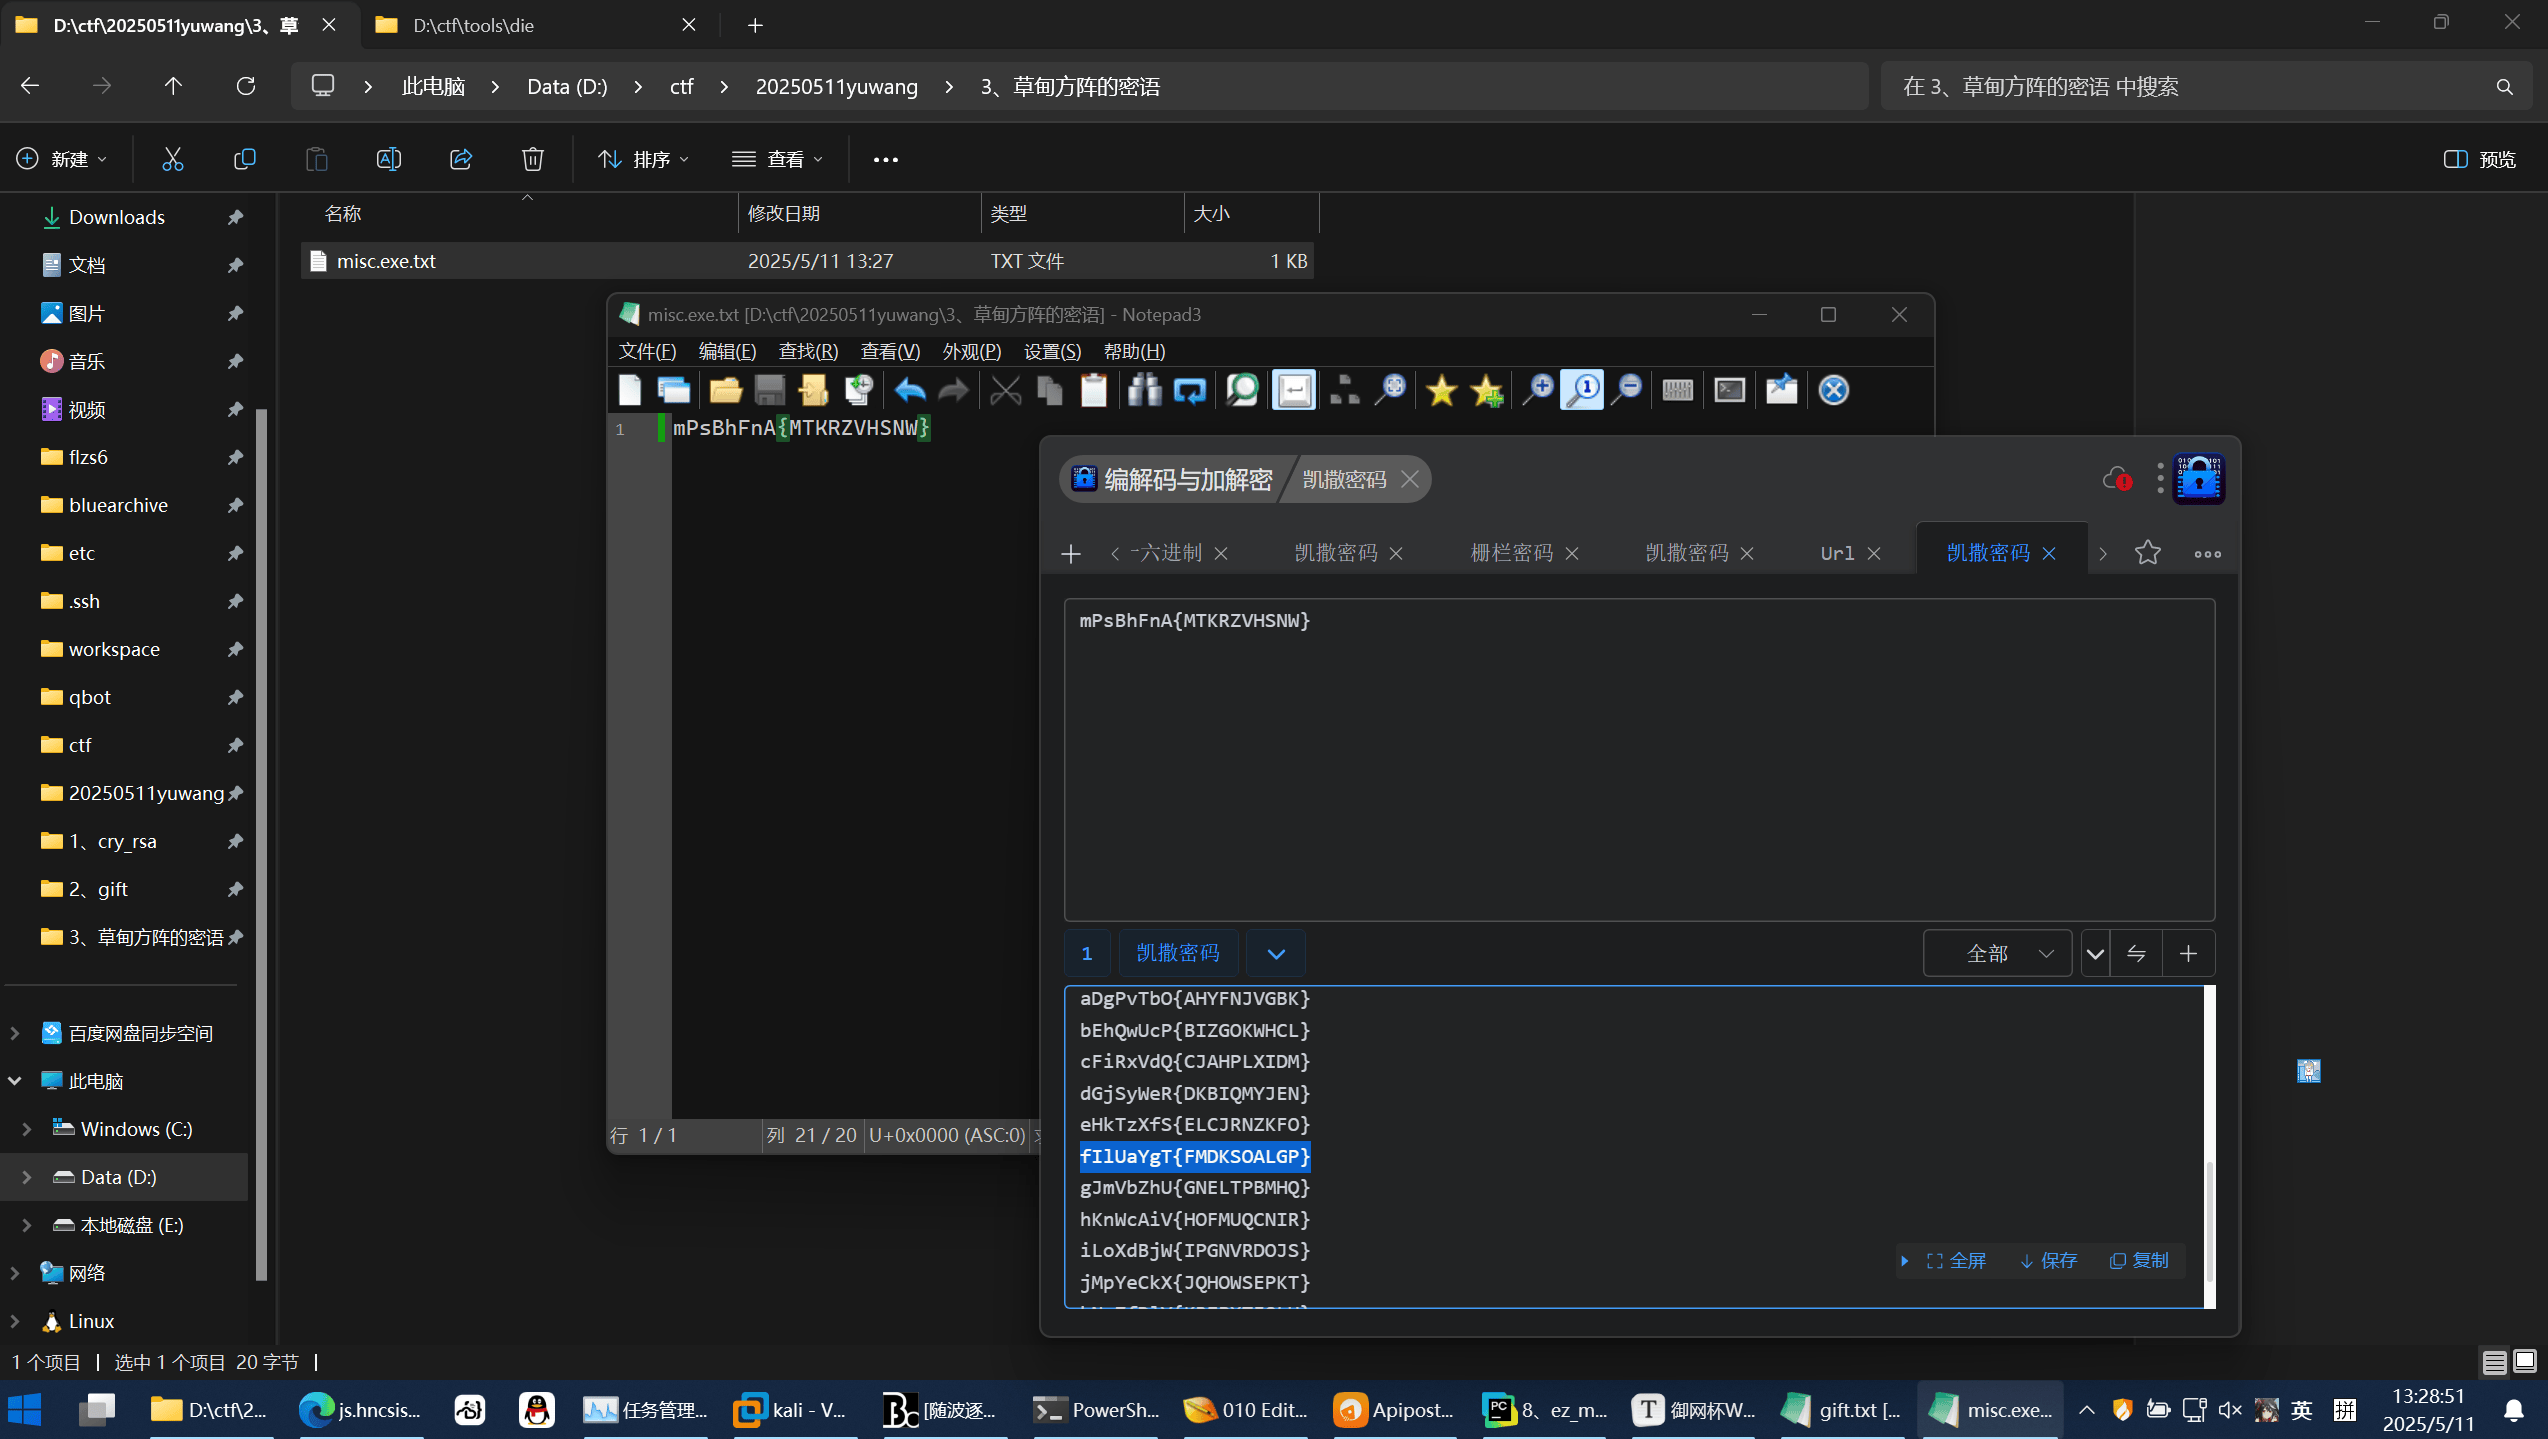
Task: Expand the Windows (C:) drive tree node
Action: pos(27,1129)
